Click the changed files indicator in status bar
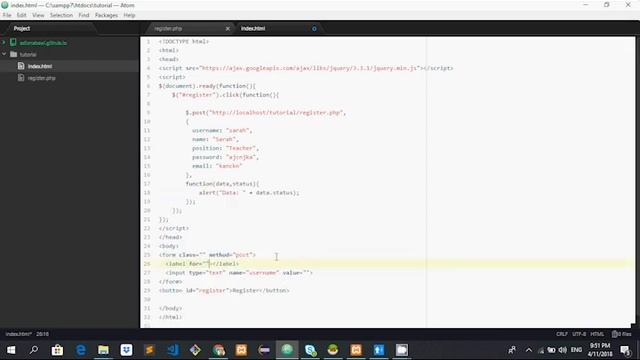 (622, 334)
